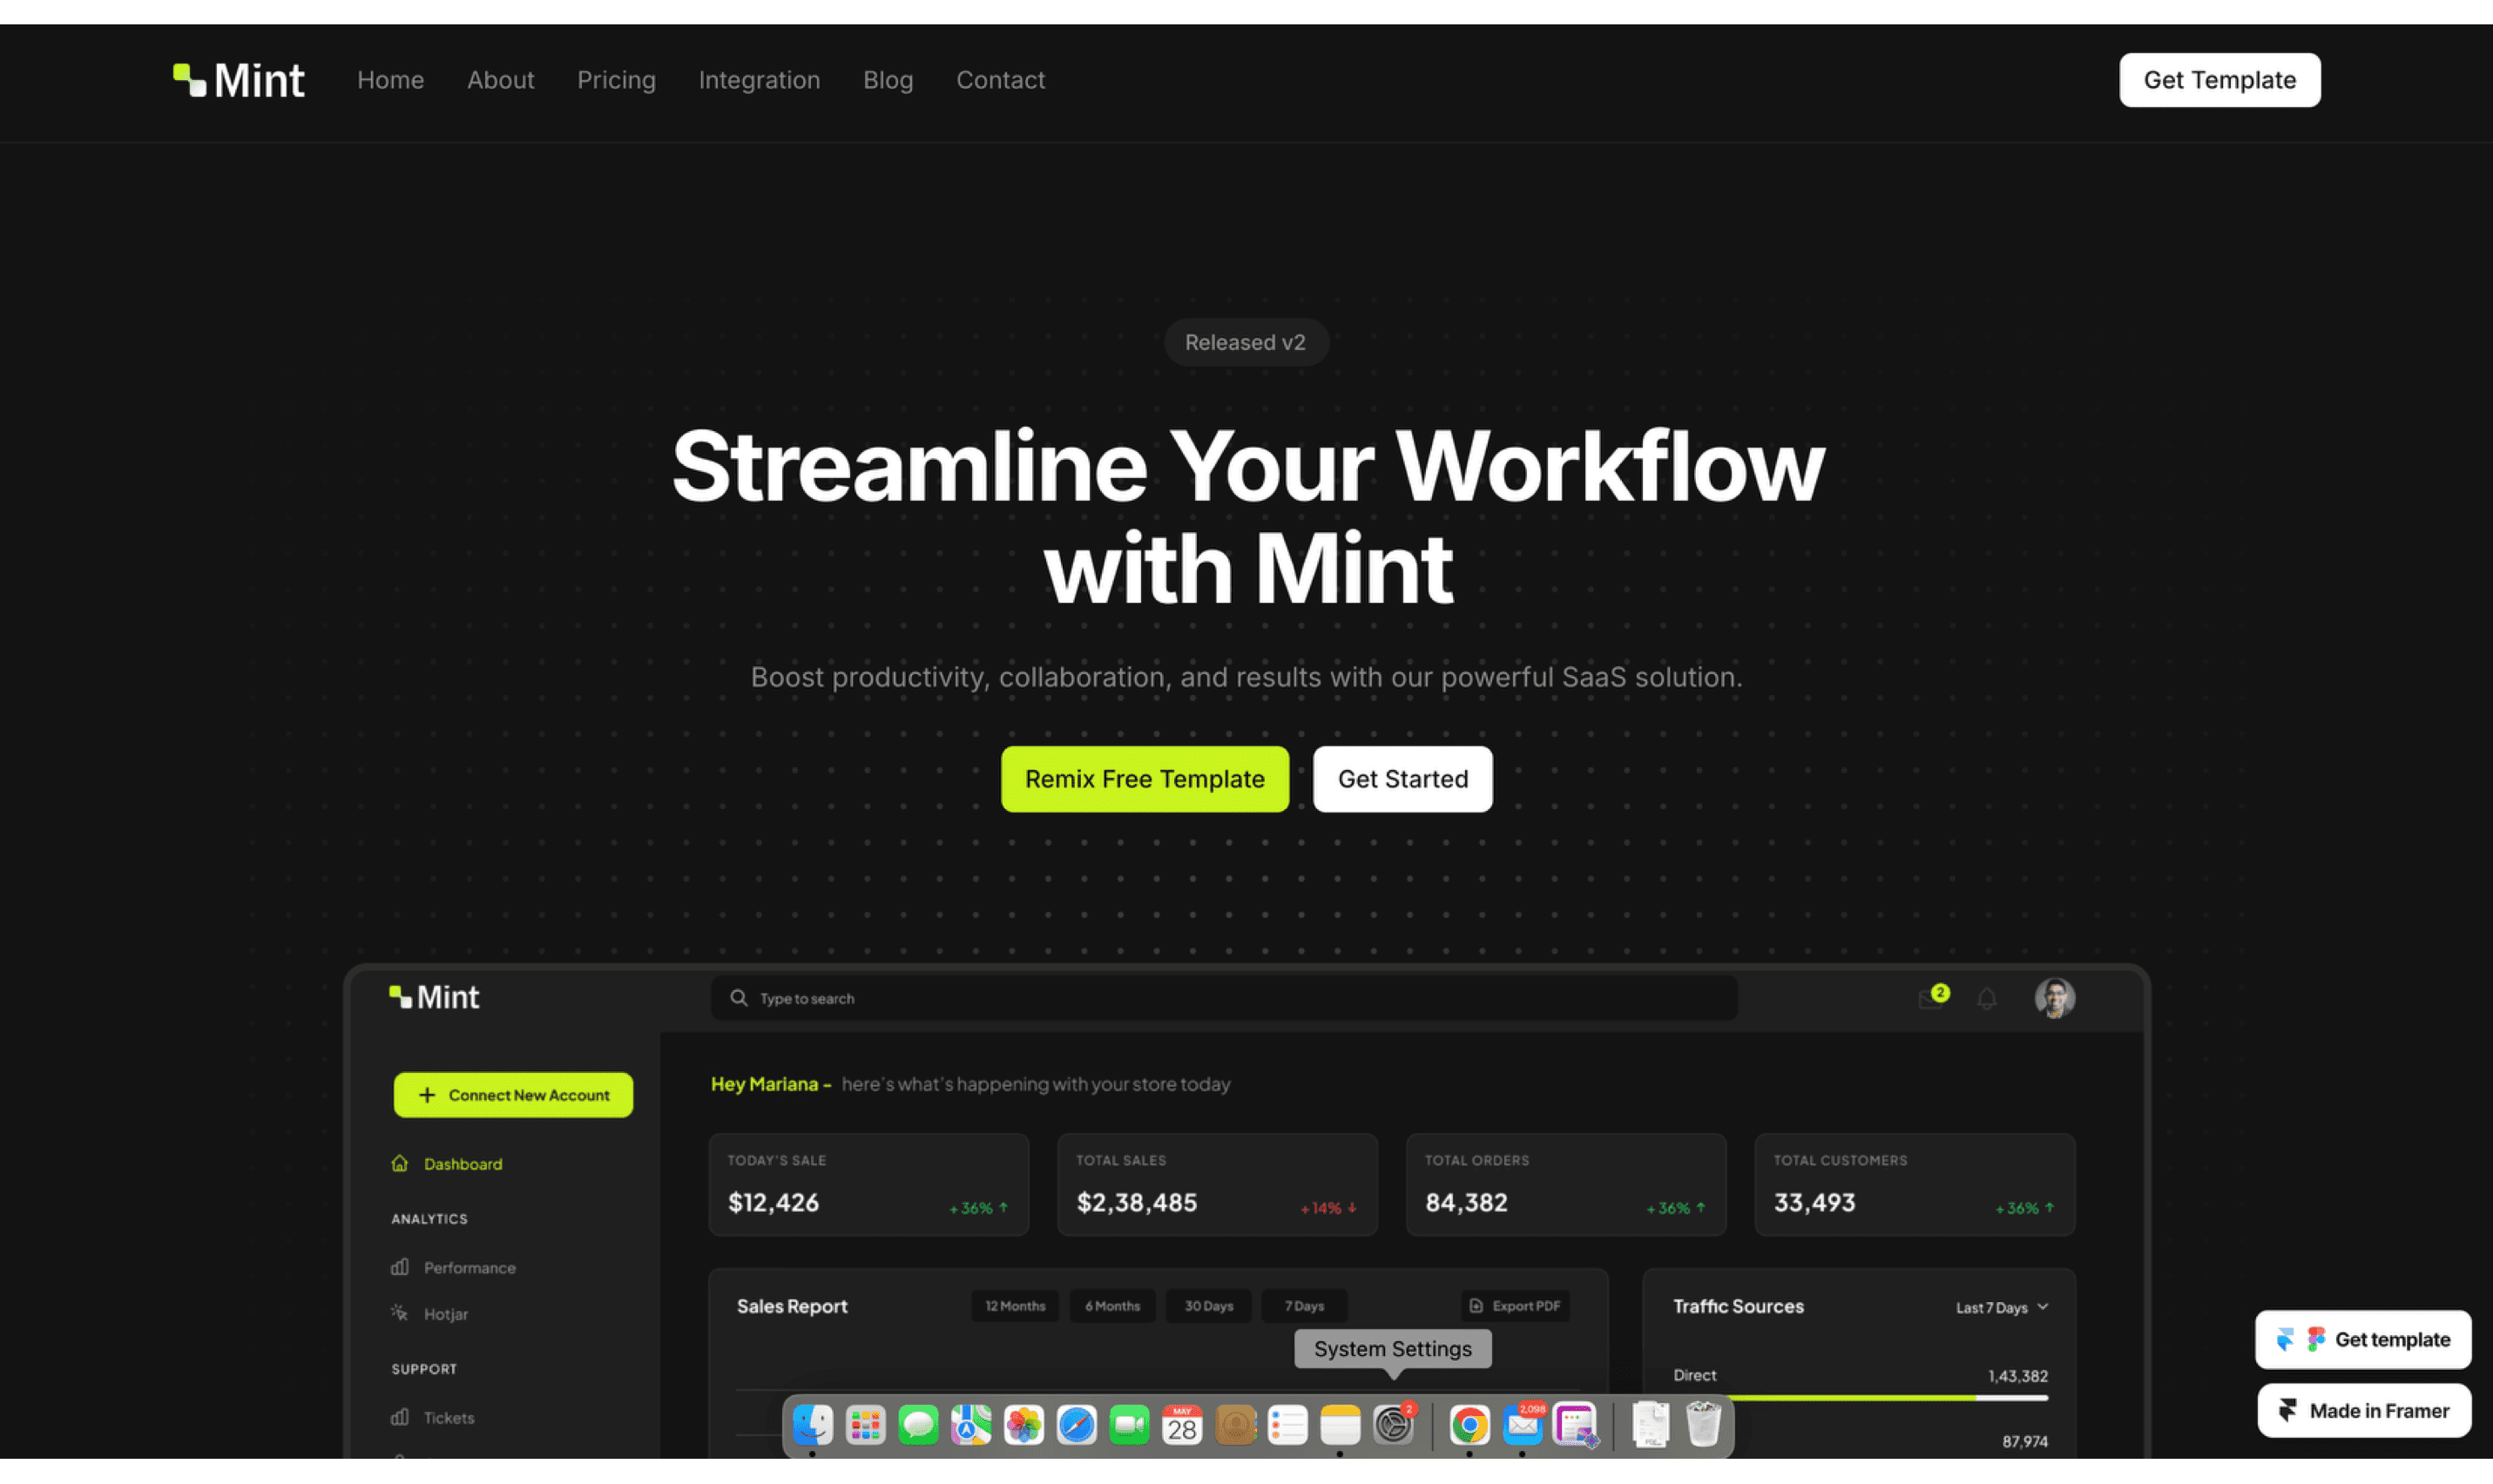Image resolution: width=2493 pixels, height=1484 pixels.
Task: Launch System Settings from the dock
Action: tap(1393, 1425)
